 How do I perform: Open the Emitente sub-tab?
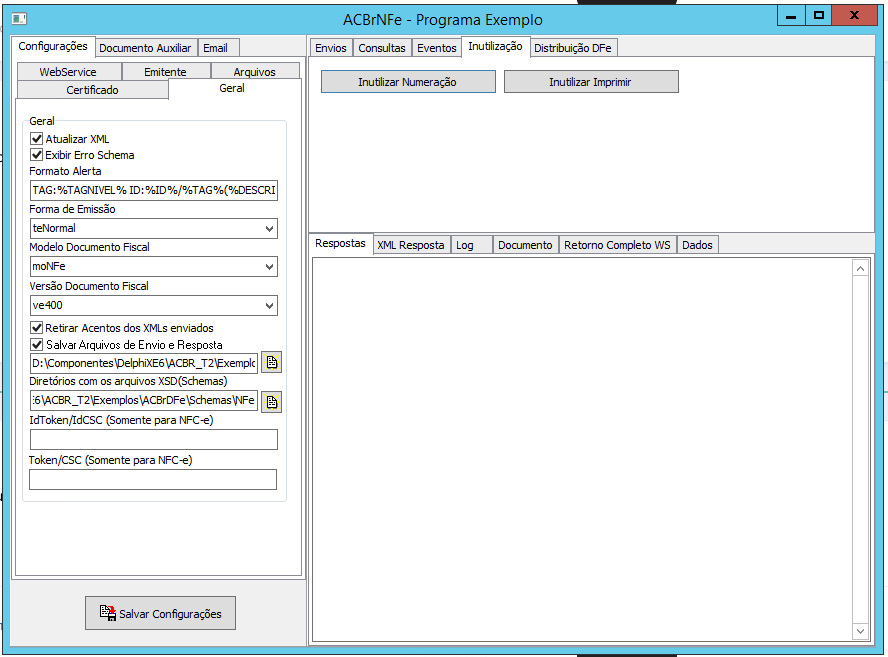tap(165, 72)
